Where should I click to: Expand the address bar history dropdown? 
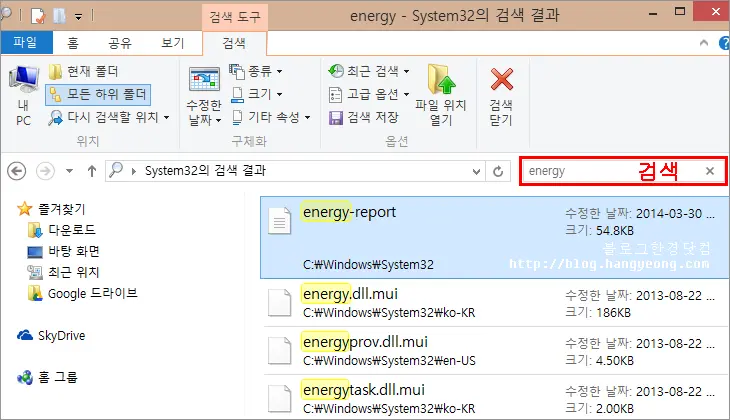tap(476, 171)
